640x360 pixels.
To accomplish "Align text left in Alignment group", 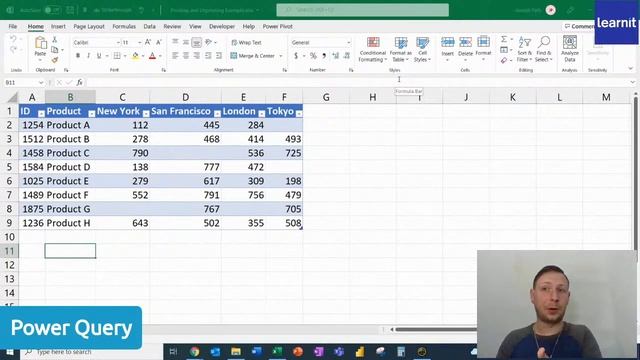I will (x=175, y=56).
